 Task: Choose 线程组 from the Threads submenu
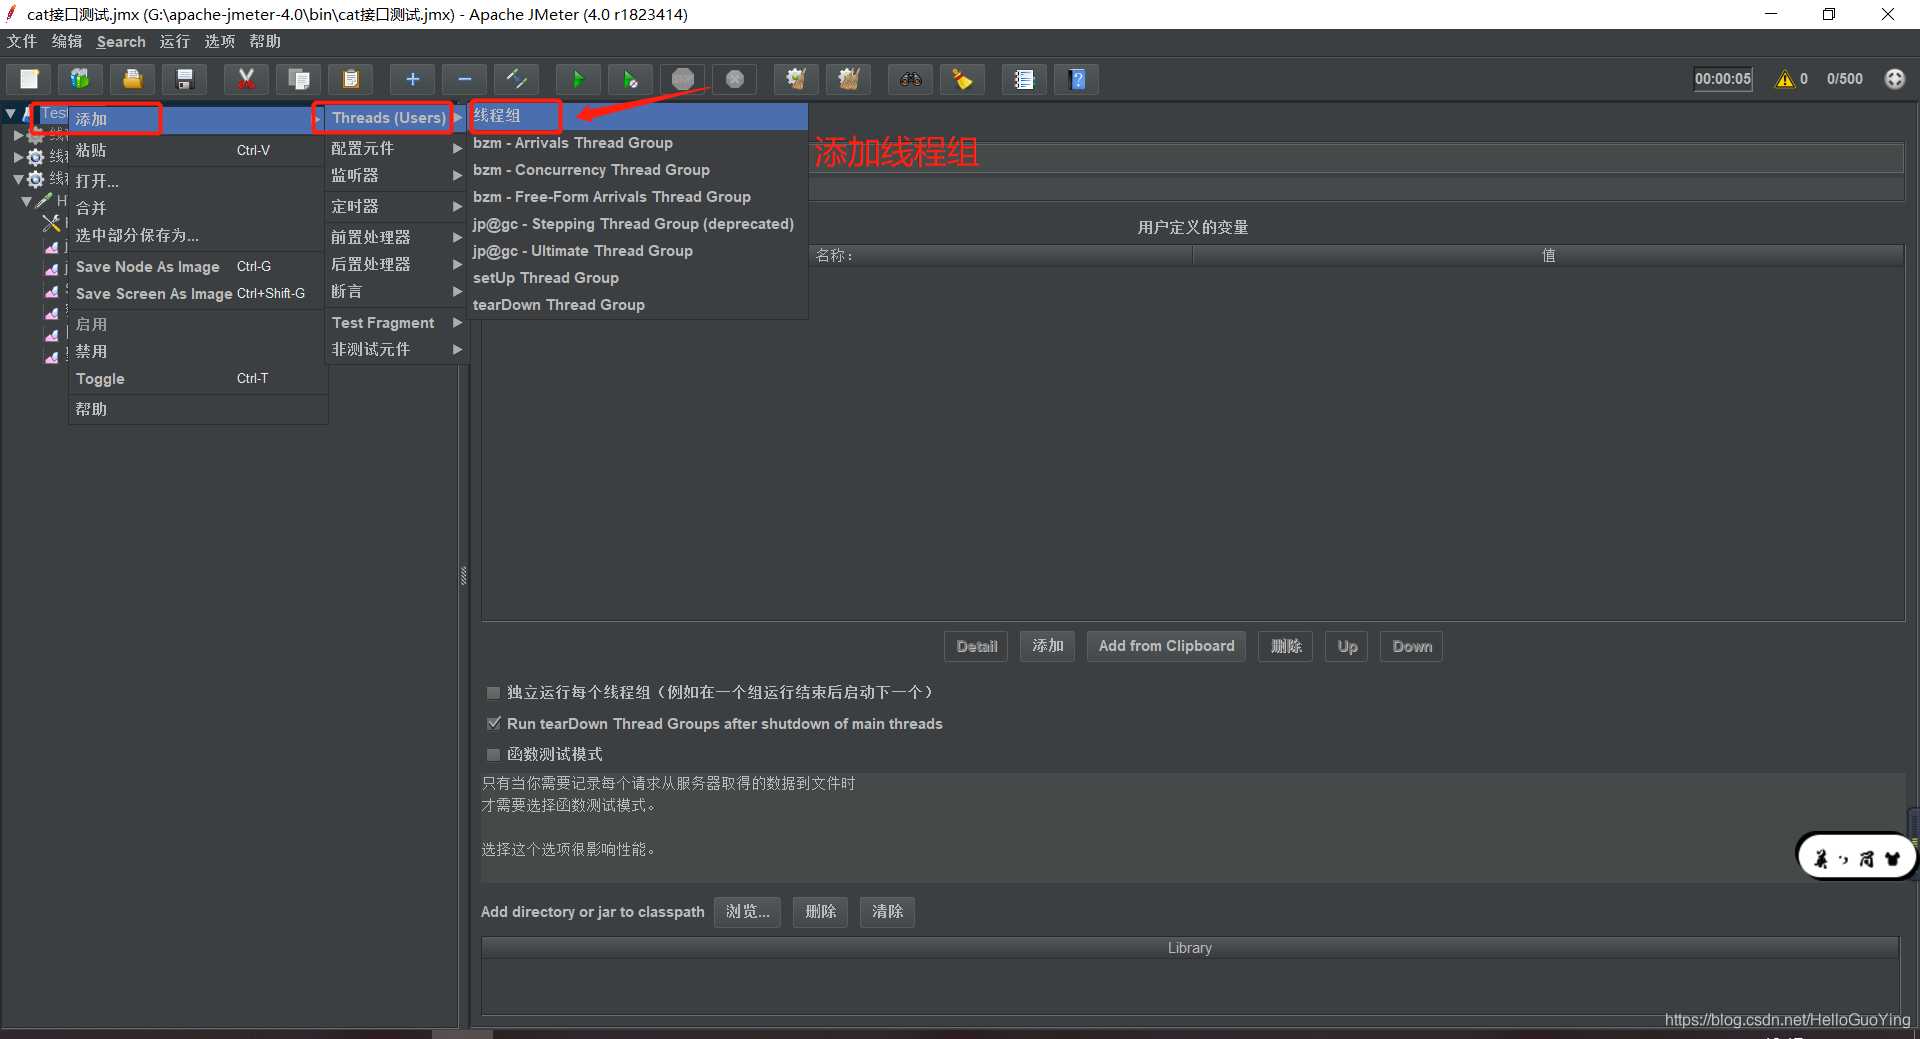[x=638, y=116]
